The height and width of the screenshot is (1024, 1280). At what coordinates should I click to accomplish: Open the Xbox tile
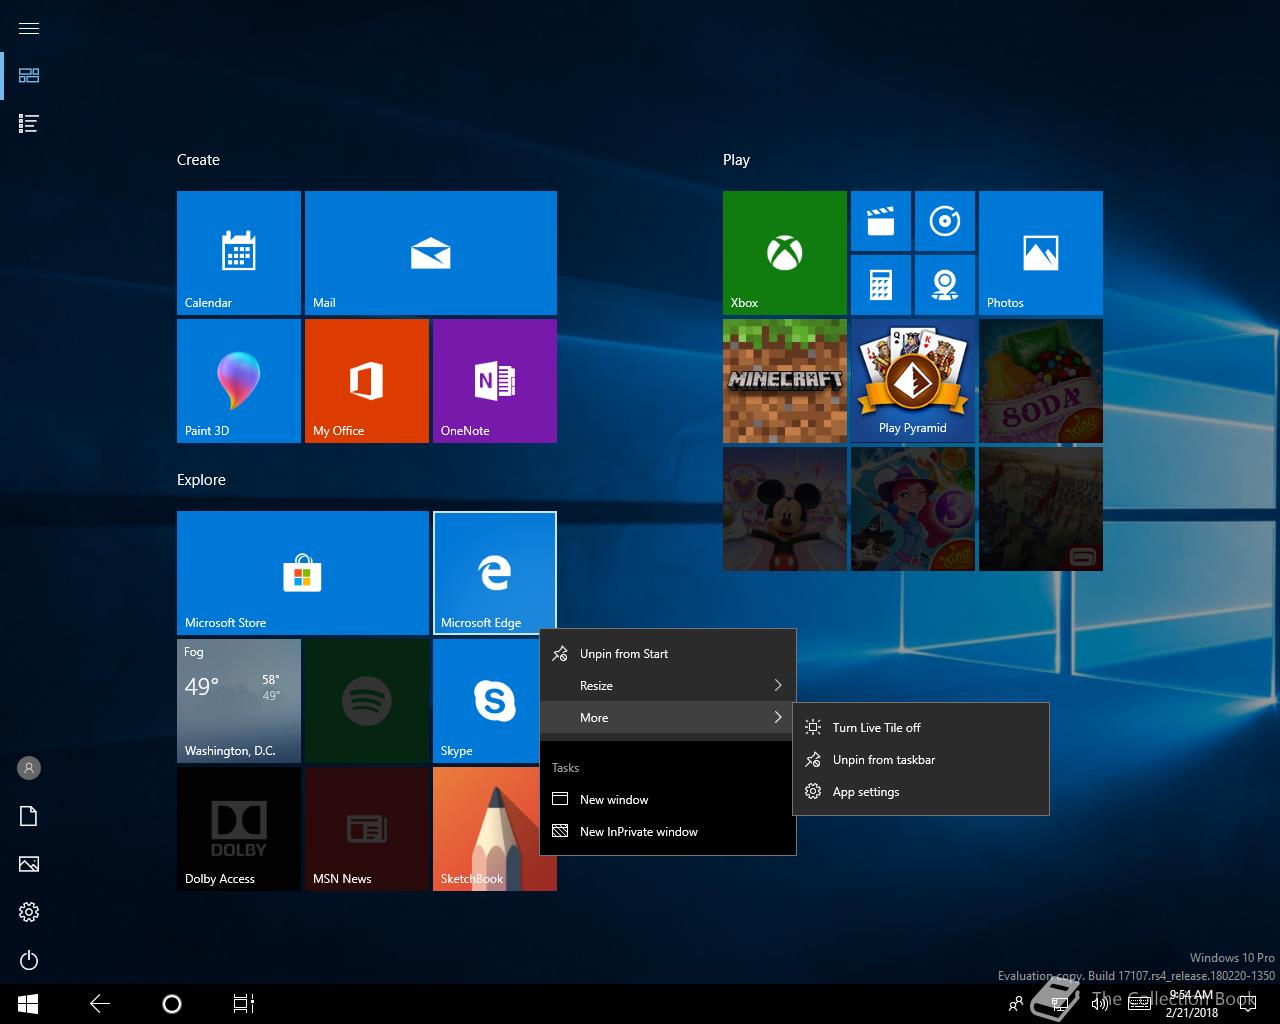[785, 253]
